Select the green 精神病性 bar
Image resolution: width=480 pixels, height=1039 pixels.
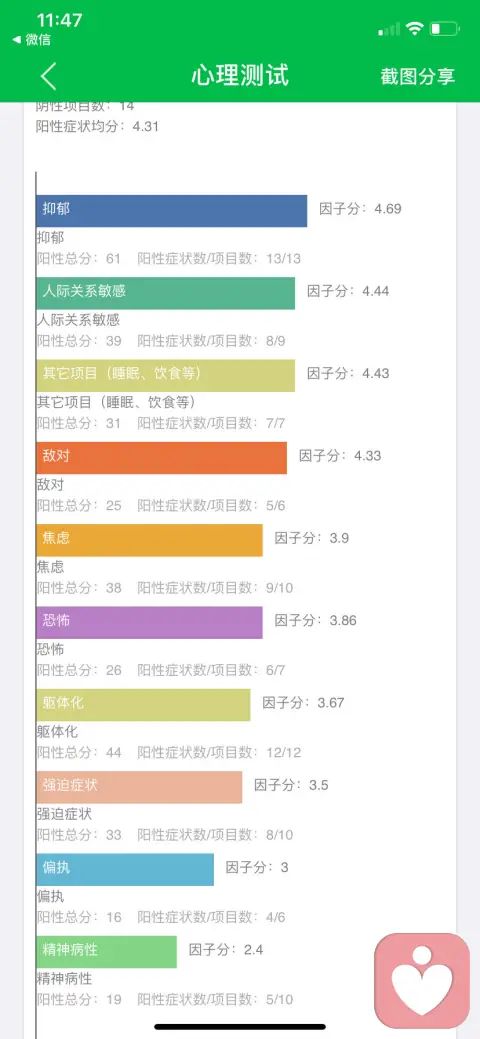point(107,952)
